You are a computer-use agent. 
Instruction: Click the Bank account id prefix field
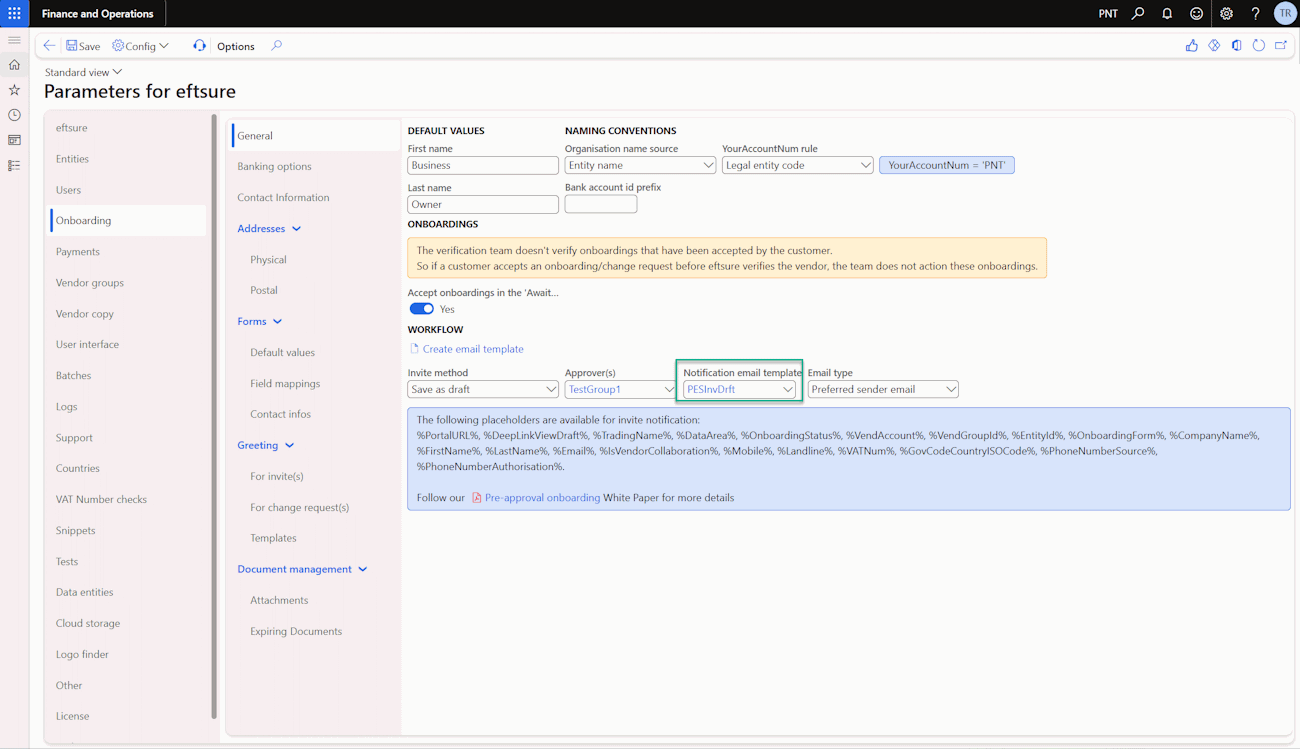(x=601, y=204)
